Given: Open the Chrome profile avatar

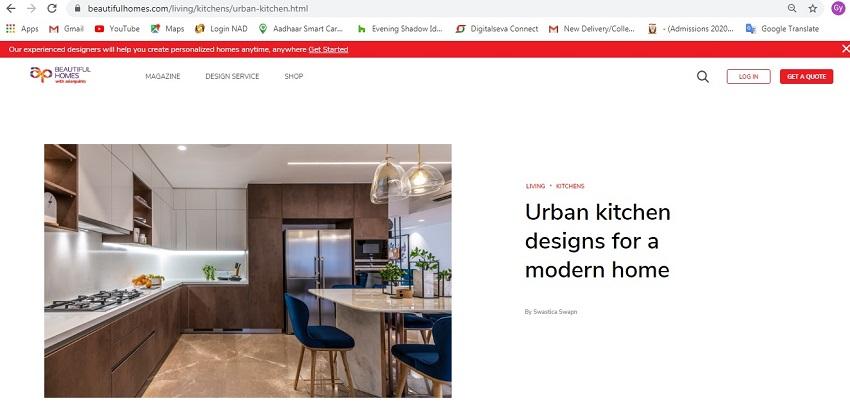Looking at the screenshot, I should pos(838,8).
